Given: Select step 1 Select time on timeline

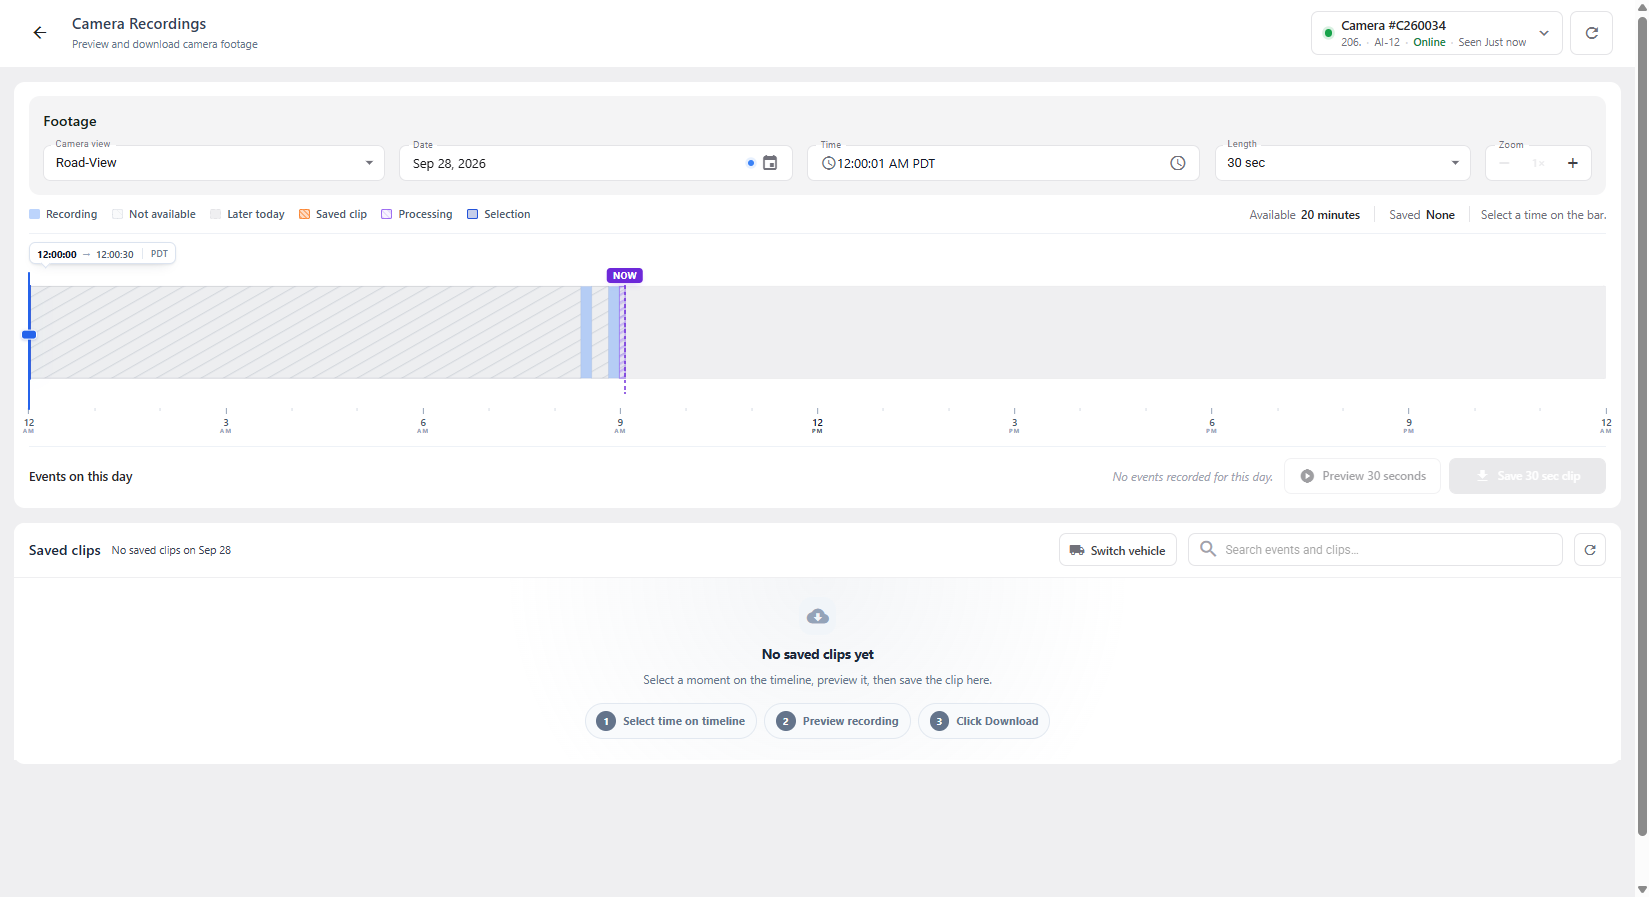Looking at the screenshot, I should click(x=671, y=721).
